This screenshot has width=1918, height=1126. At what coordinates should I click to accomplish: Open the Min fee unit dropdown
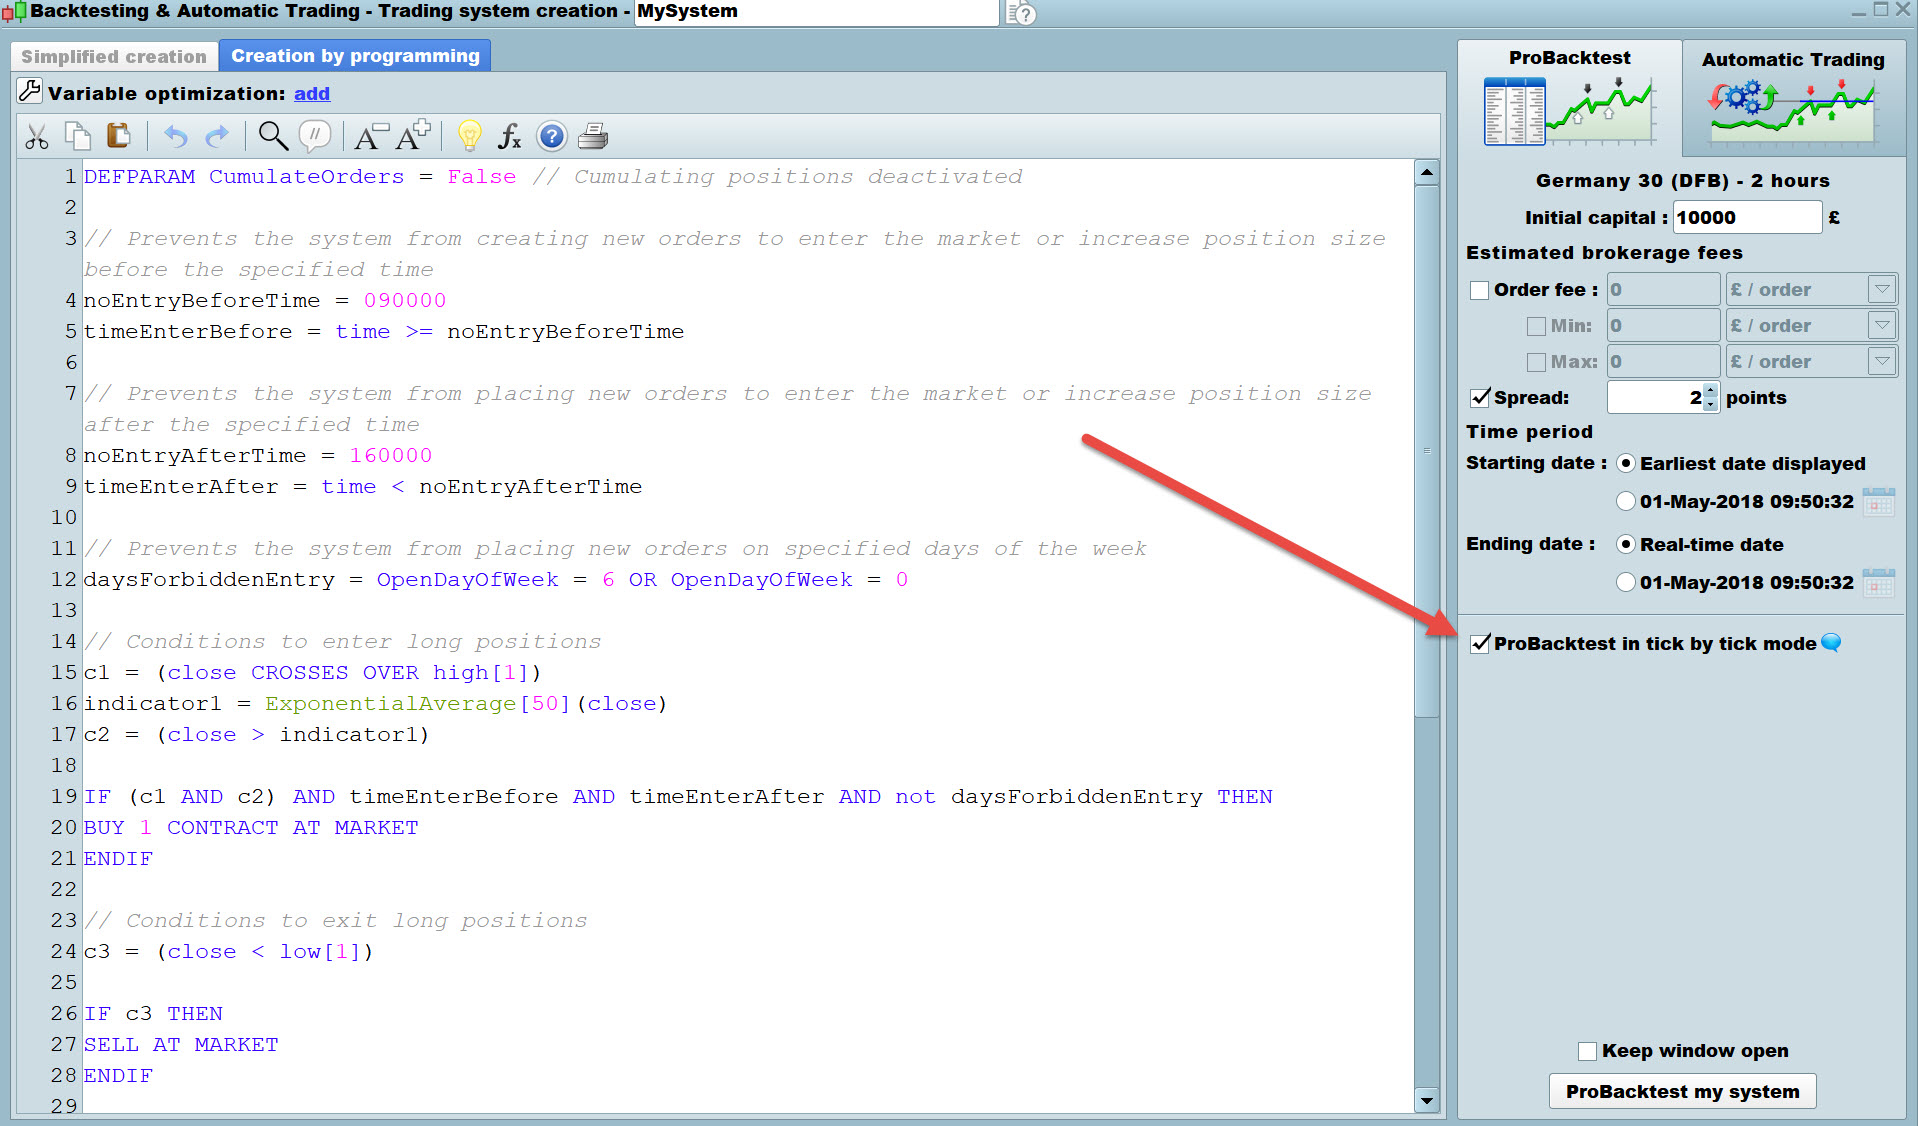coord(1882,326)
